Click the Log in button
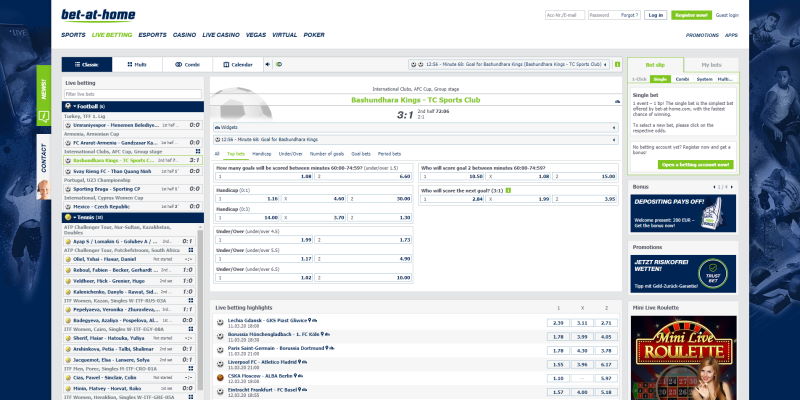The image size is (800, 400). click(x=655, y=15)
